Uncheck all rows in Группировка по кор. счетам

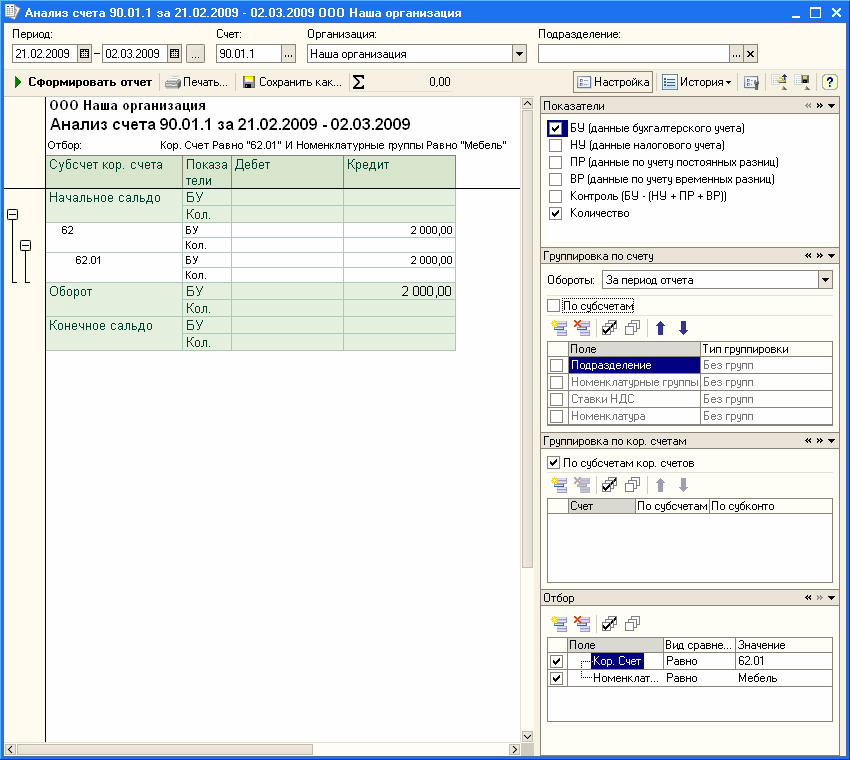(x=633, y=485)
